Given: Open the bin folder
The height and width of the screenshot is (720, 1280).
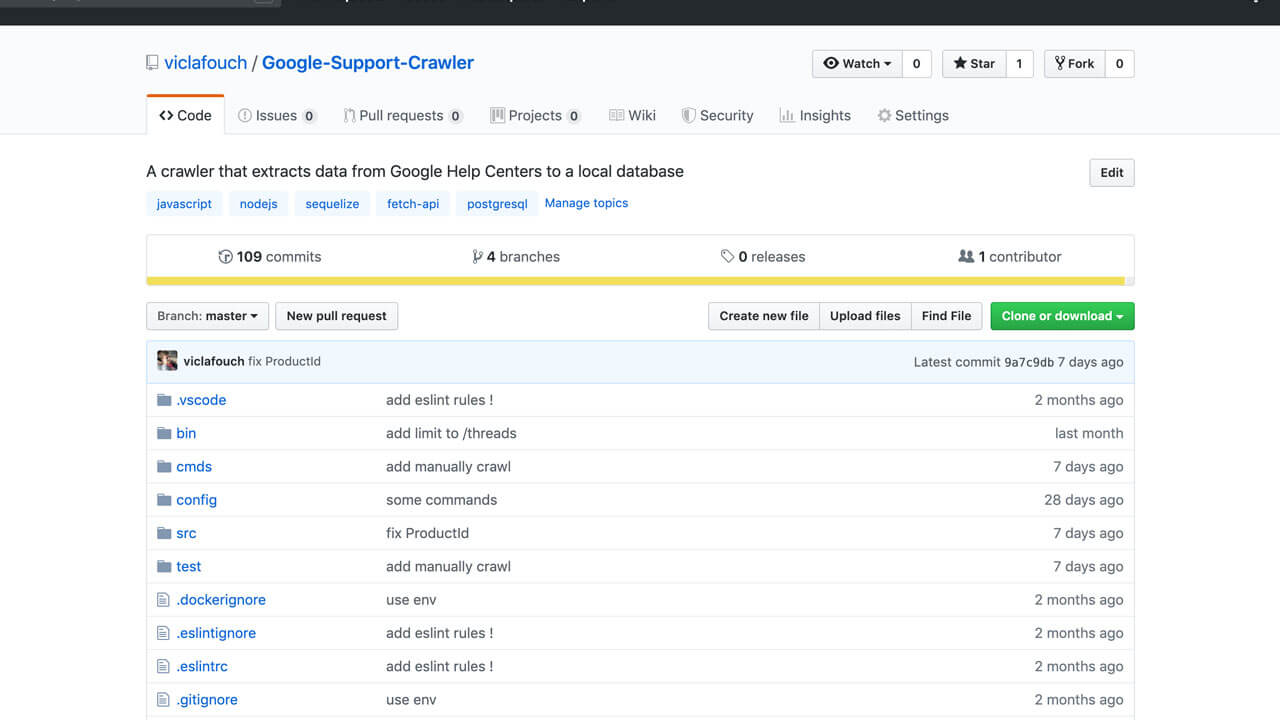Looking at the screenshot, I should pyautogui.click(x=186, y=433).
